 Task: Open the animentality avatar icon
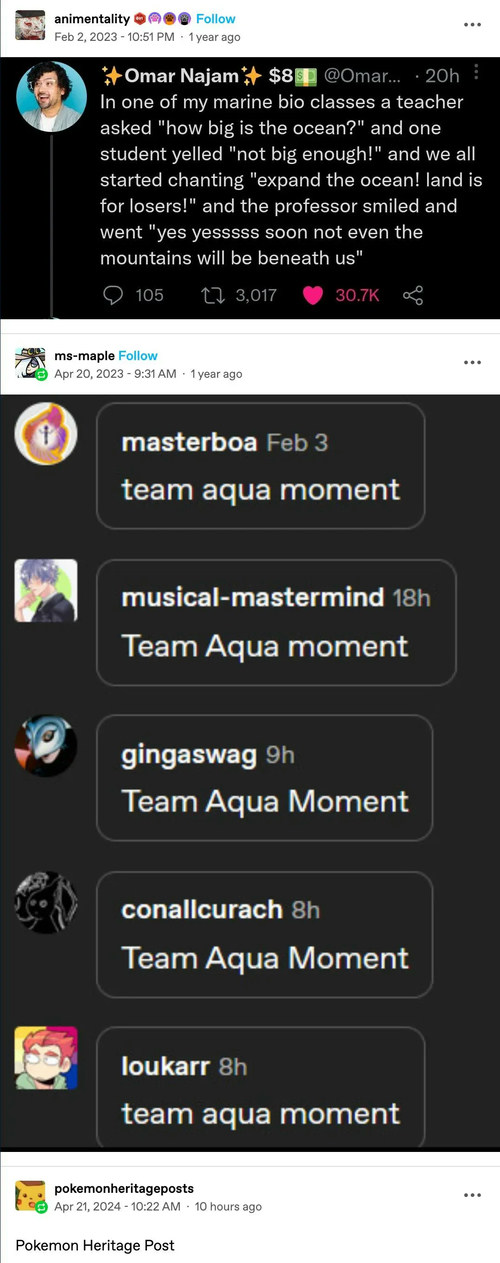[30, 26]
